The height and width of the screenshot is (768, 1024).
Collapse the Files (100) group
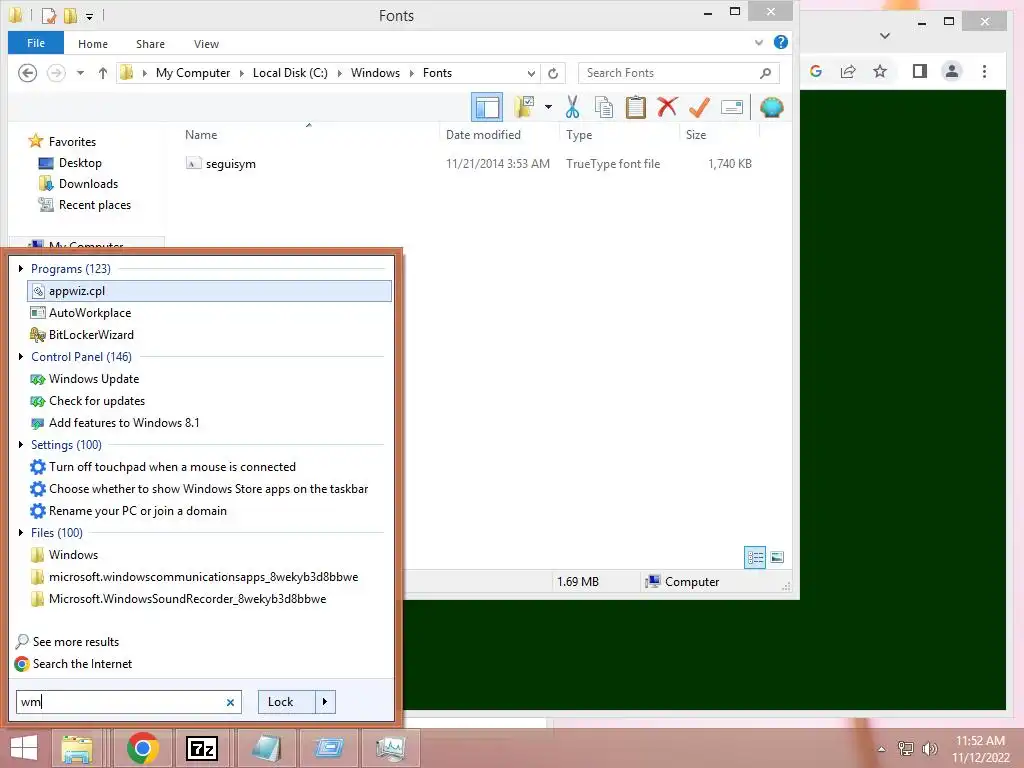point(21,532)
